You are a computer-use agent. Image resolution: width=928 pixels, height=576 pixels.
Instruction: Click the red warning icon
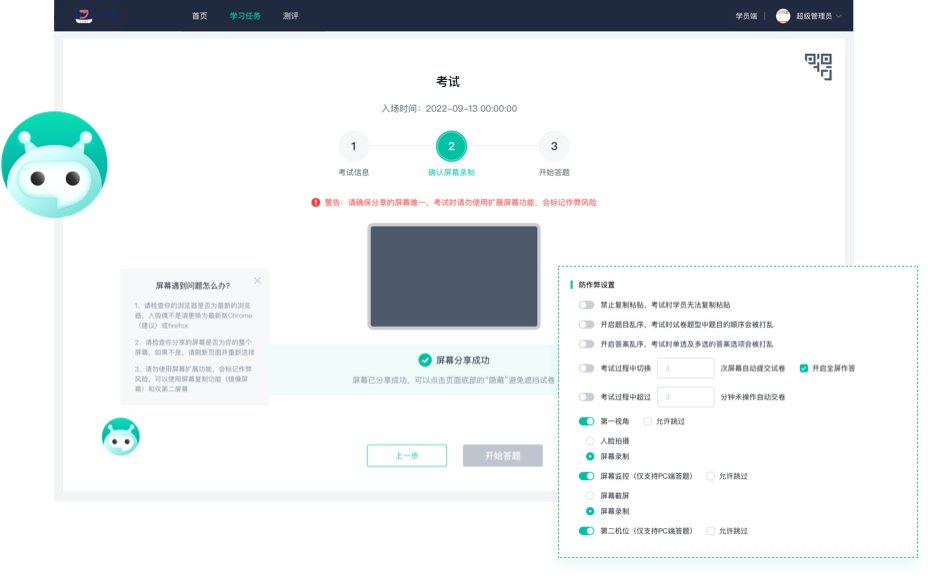pyautogui.click(x=315, y=202)
